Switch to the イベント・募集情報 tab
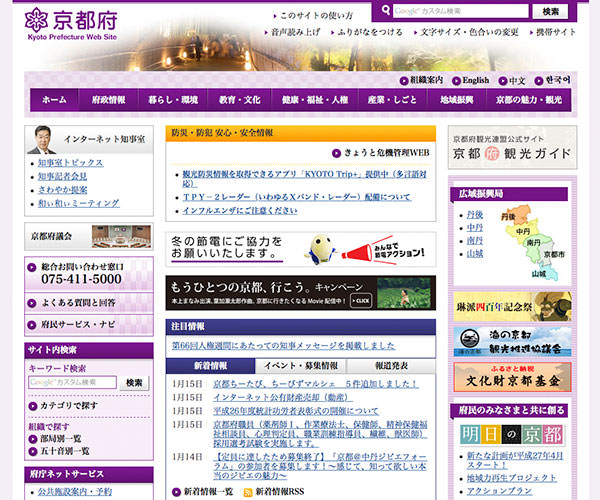The image size is (600, 500). pos(301,367)
